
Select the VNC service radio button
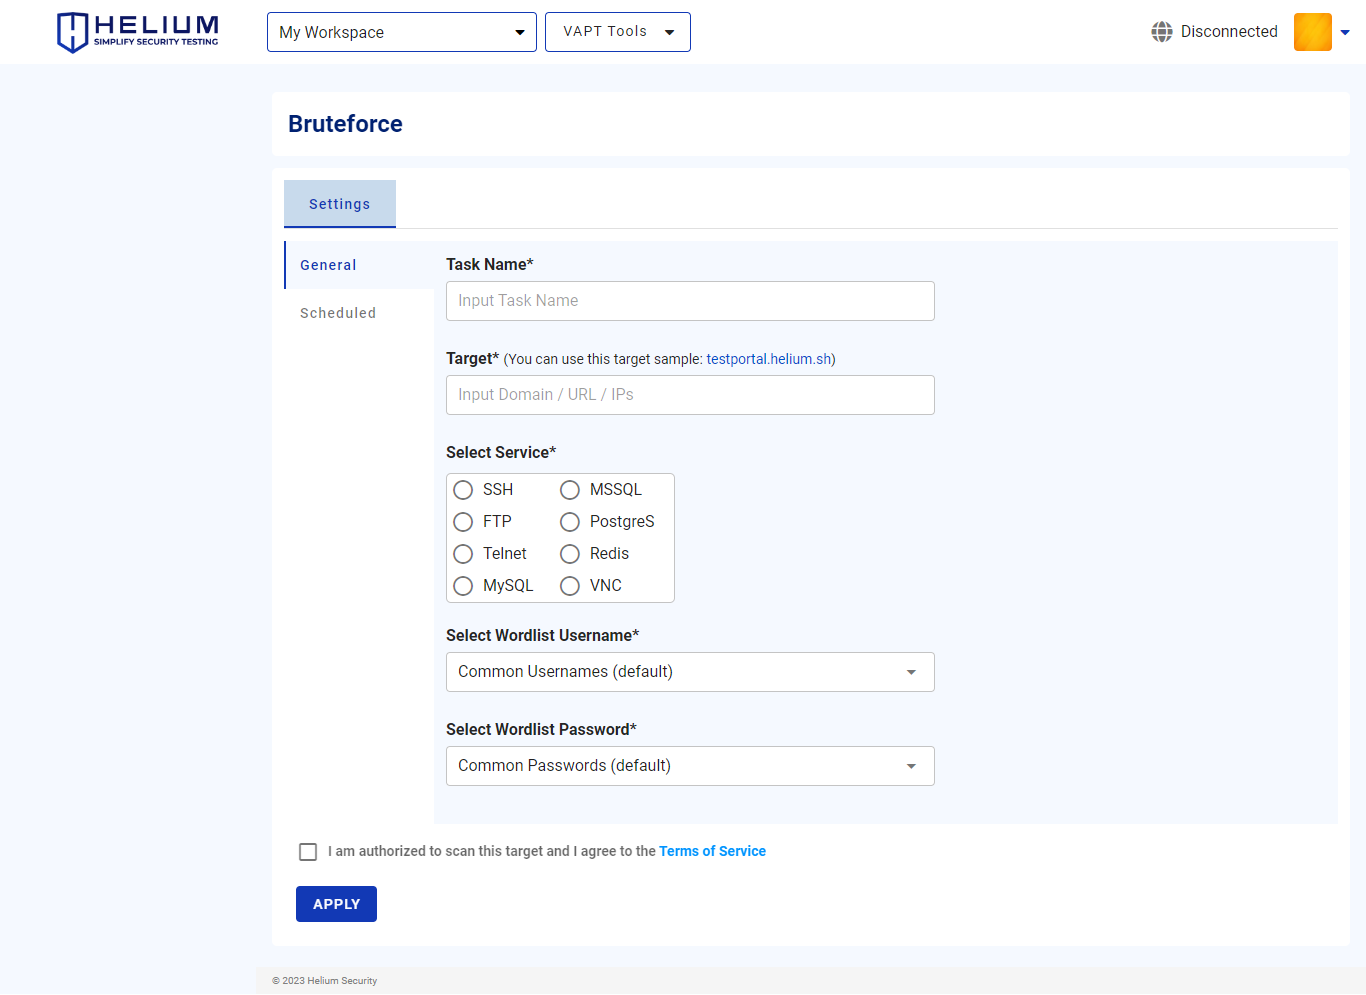pyautogui.click(x=570, y=586)
